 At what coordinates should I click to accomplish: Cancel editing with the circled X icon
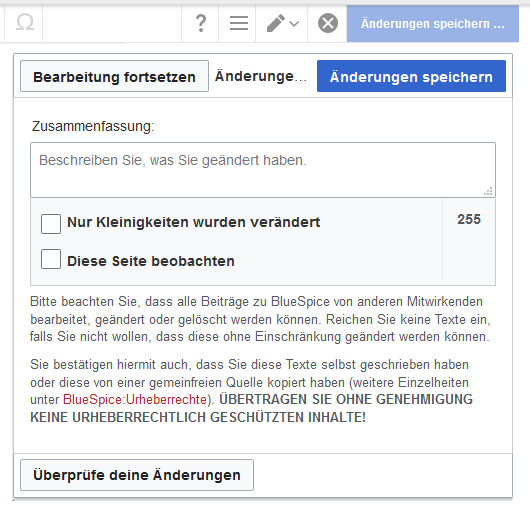click(x=328, y=23)
